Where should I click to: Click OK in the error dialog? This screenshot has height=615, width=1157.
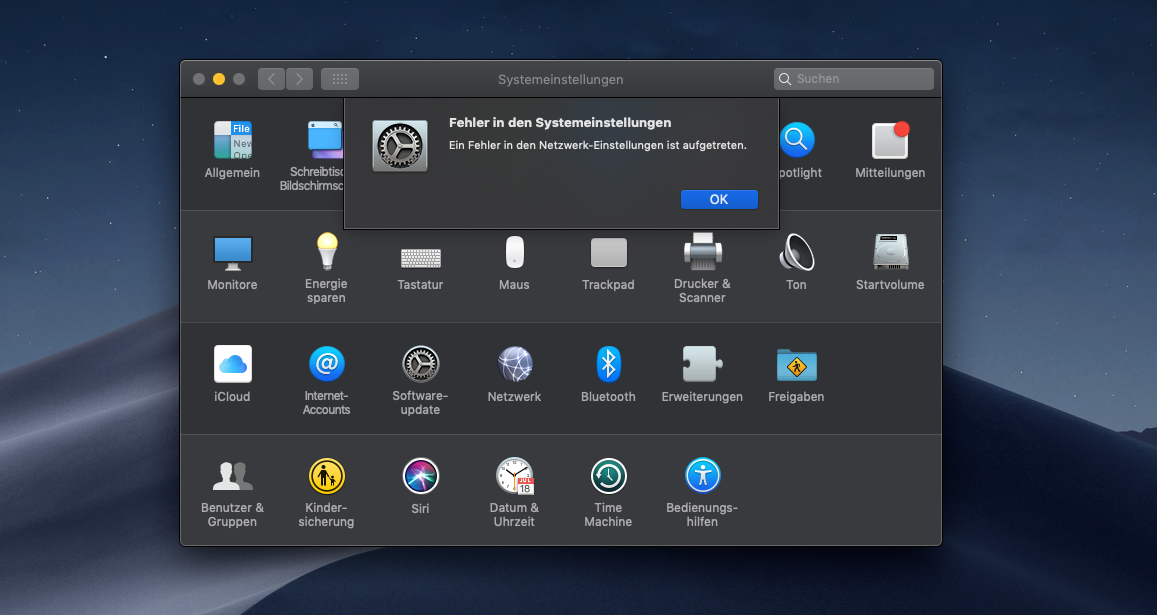click(718, 199)
